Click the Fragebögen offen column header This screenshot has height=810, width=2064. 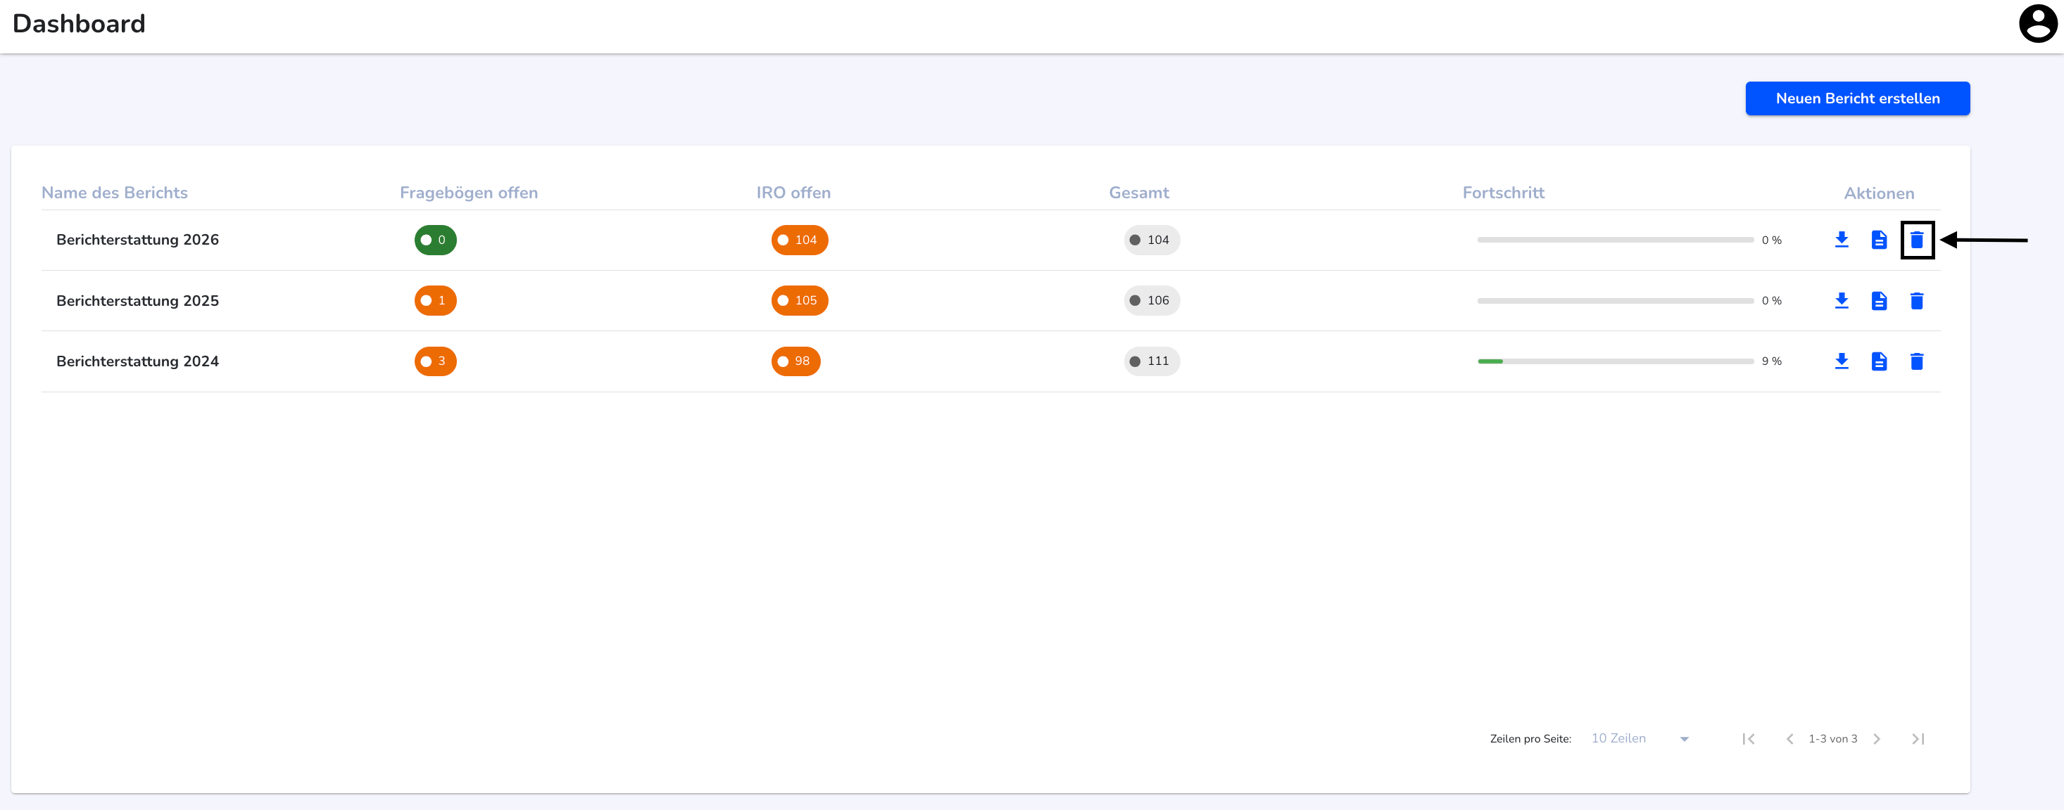click(469, 193)
